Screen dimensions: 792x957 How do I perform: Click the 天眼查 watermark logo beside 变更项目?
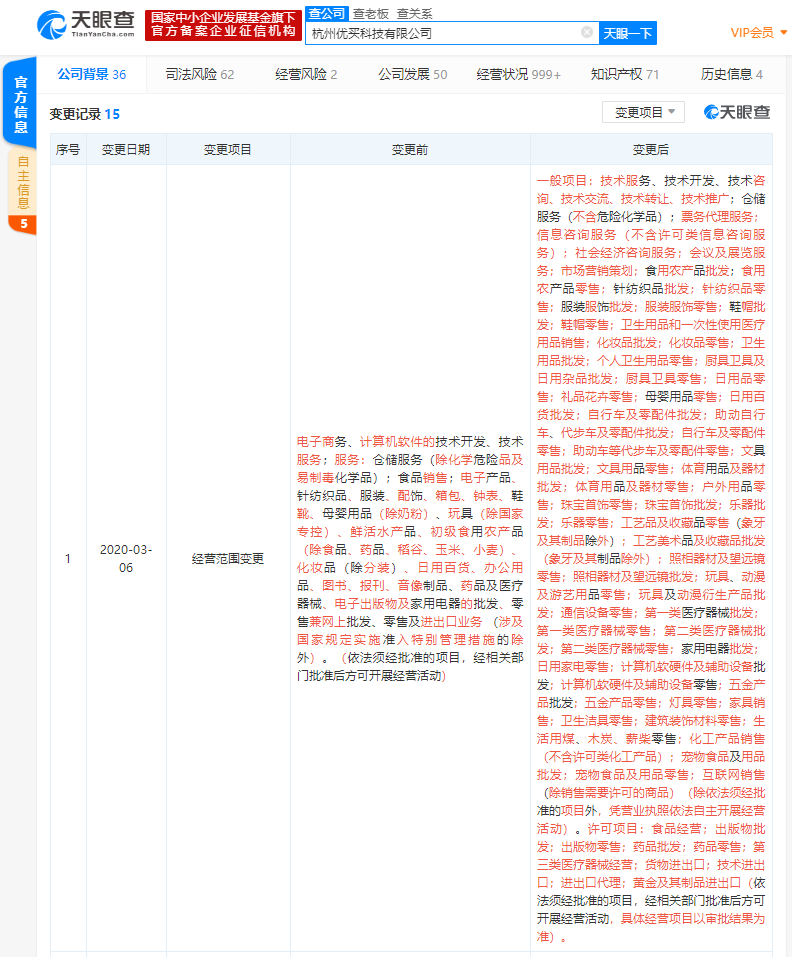(x=737, y=112)
